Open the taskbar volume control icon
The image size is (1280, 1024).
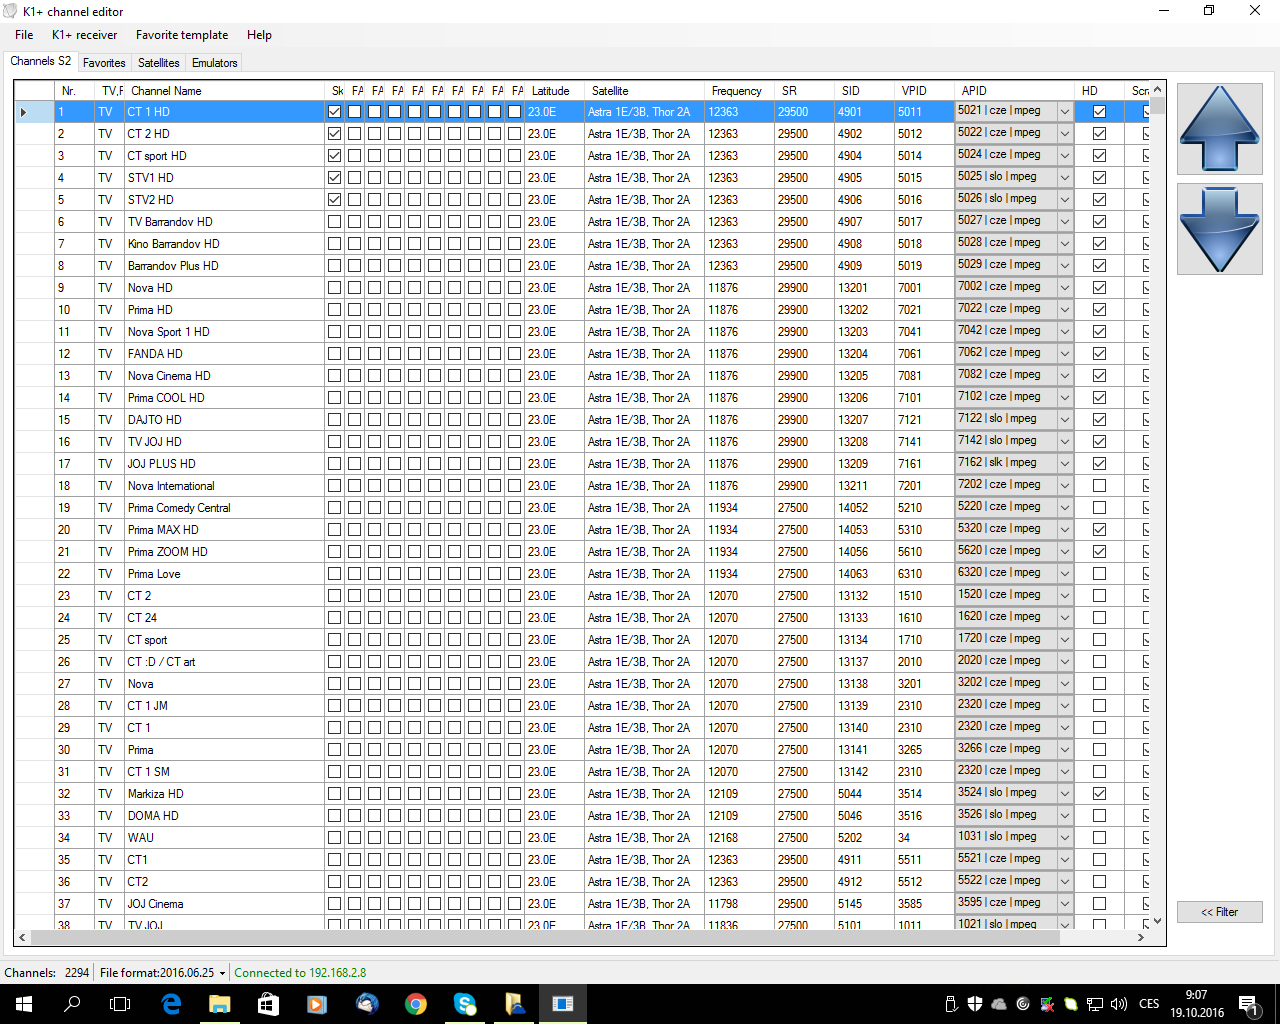coord(1119,1004)
